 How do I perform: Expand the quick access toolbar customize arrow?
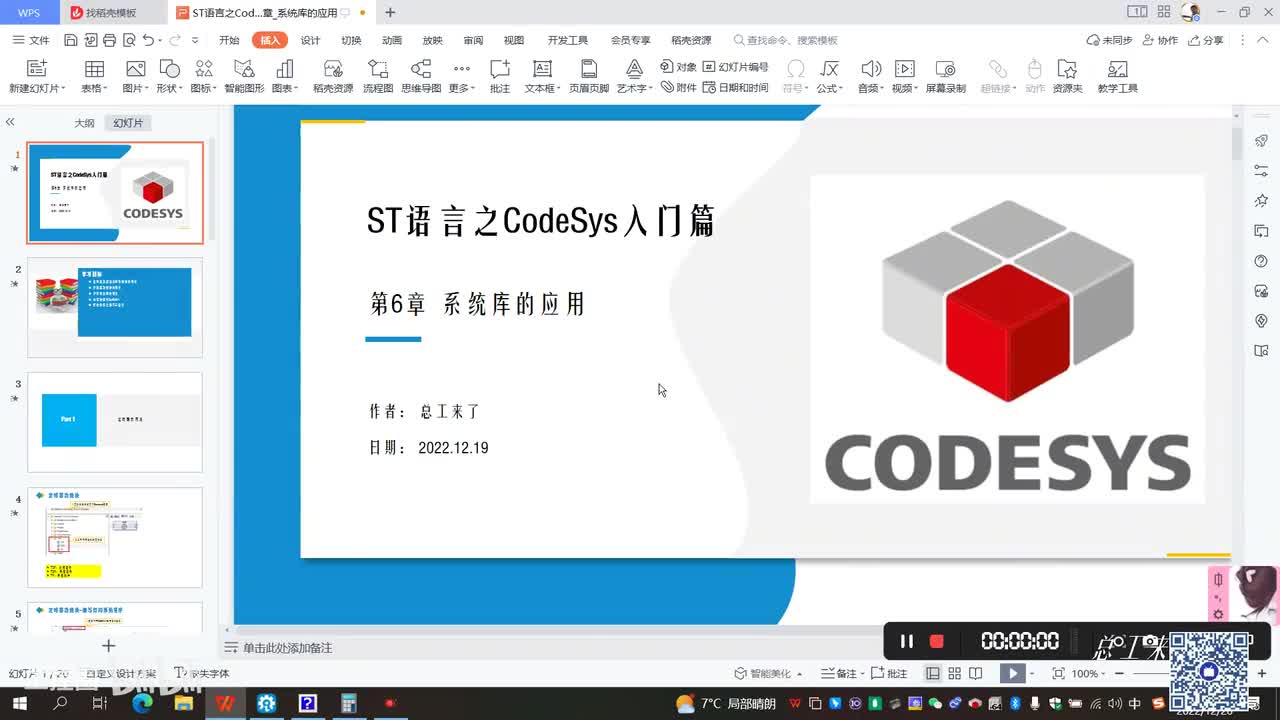pos(195,40)
